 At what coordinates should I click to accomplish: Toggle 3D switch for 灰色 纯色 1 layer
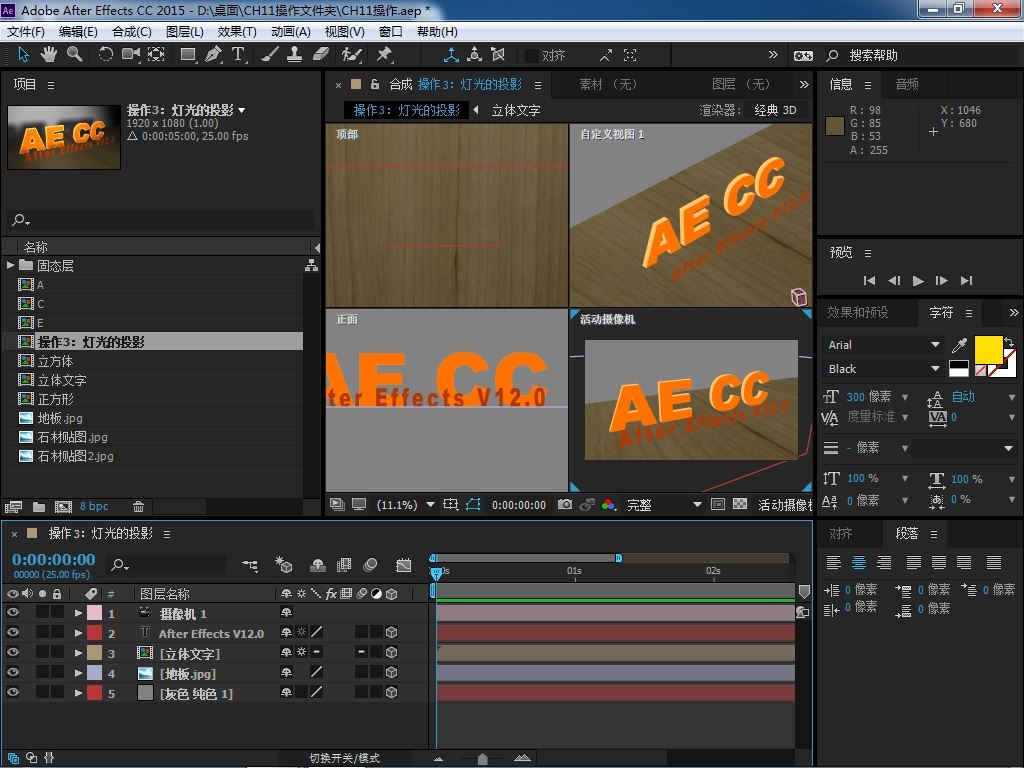coord(391,692)
